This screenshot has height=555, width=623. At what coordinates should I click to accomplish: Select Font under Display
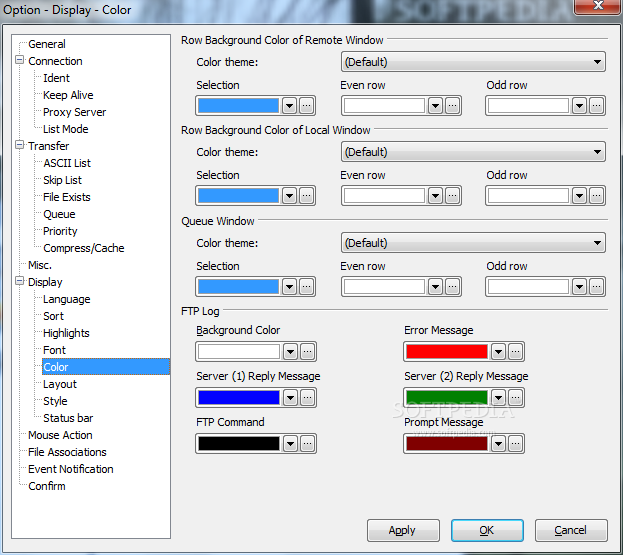click(54, 350)
